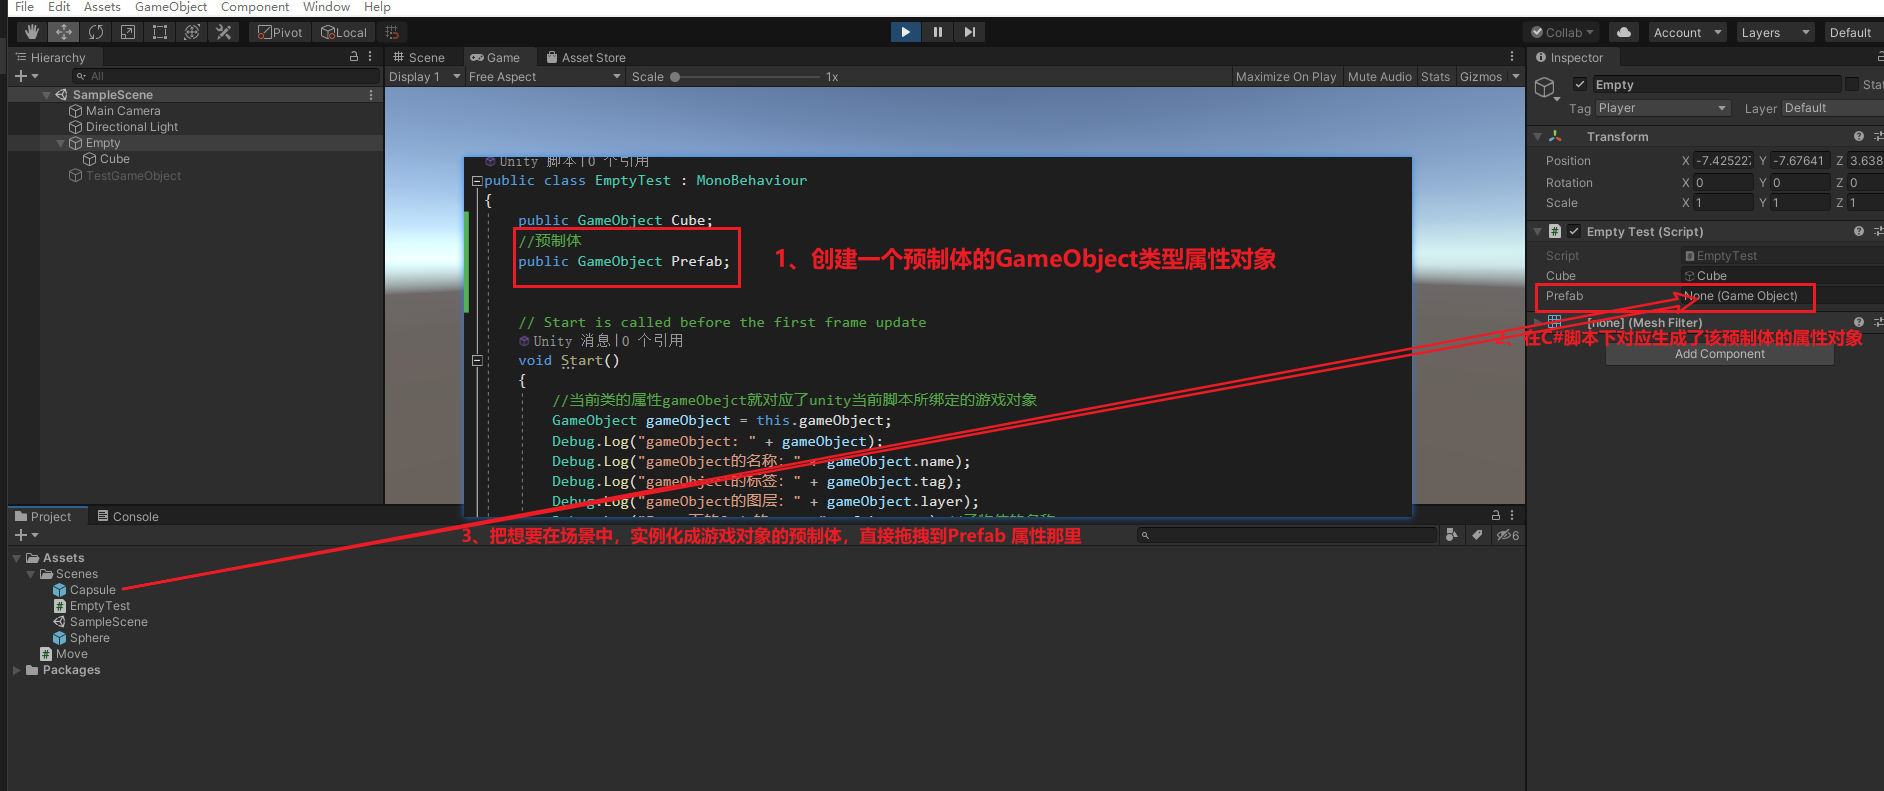Select the Scale tool icon

128,32
